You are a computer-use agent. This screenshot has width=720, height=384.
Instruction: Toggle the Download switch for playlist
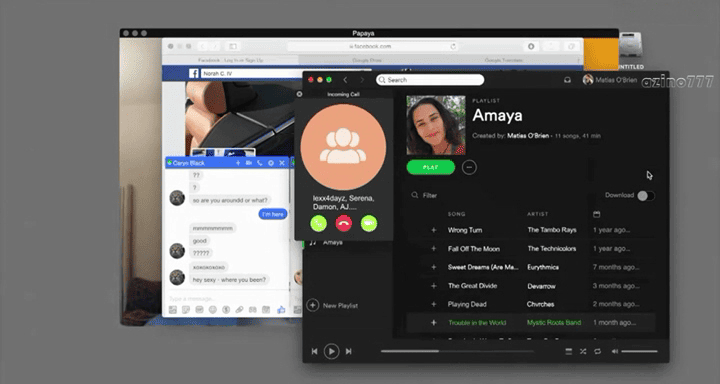point(646,196)
